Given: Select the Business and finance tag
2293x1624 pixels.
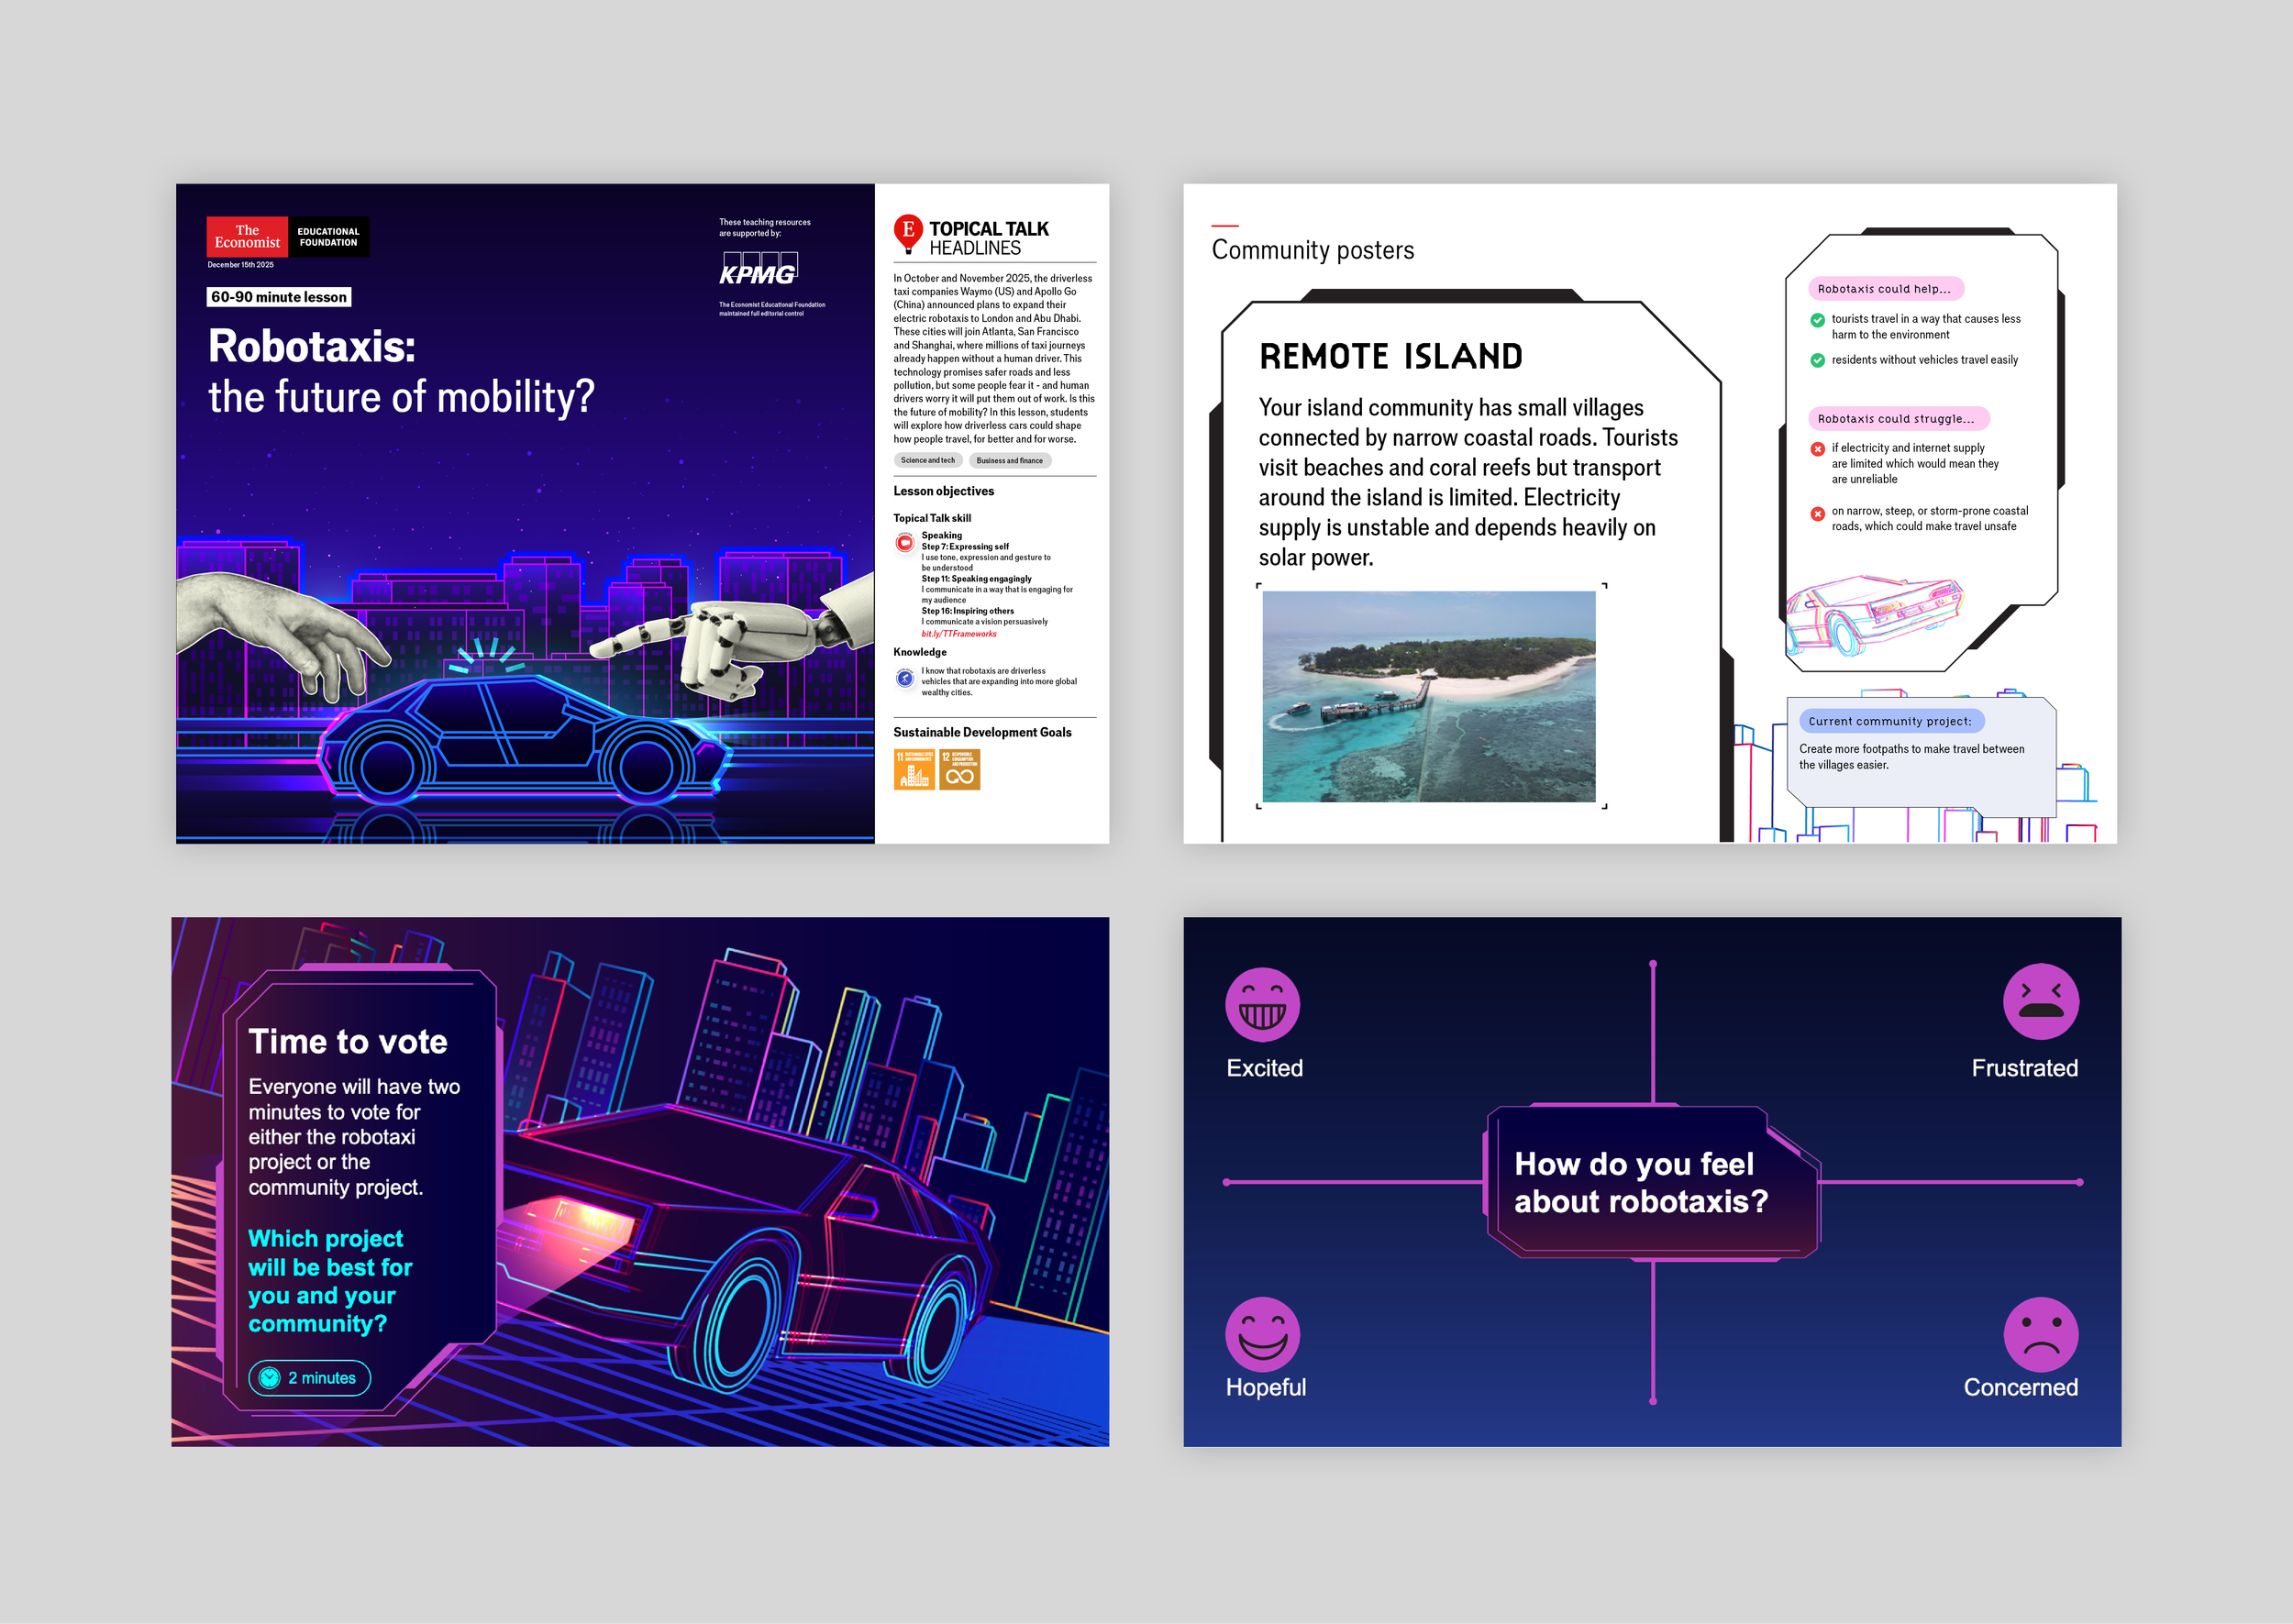Looking at the screenshot, I should pos(1009,461).
